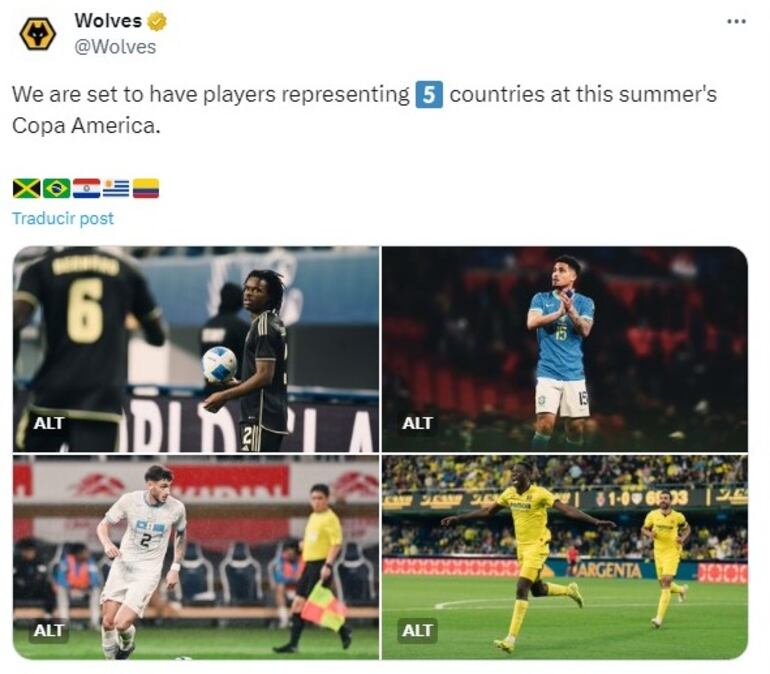The image size is (770, 674).
Task: Open the yellow kit Villarreal celebration photo
Action: (565, 557)
